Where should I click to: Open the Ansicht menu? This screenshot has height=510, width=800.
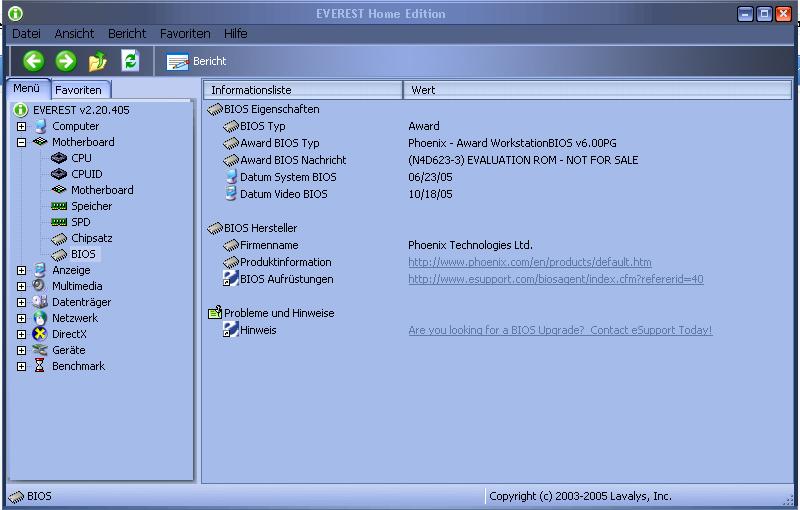(74, 34)
